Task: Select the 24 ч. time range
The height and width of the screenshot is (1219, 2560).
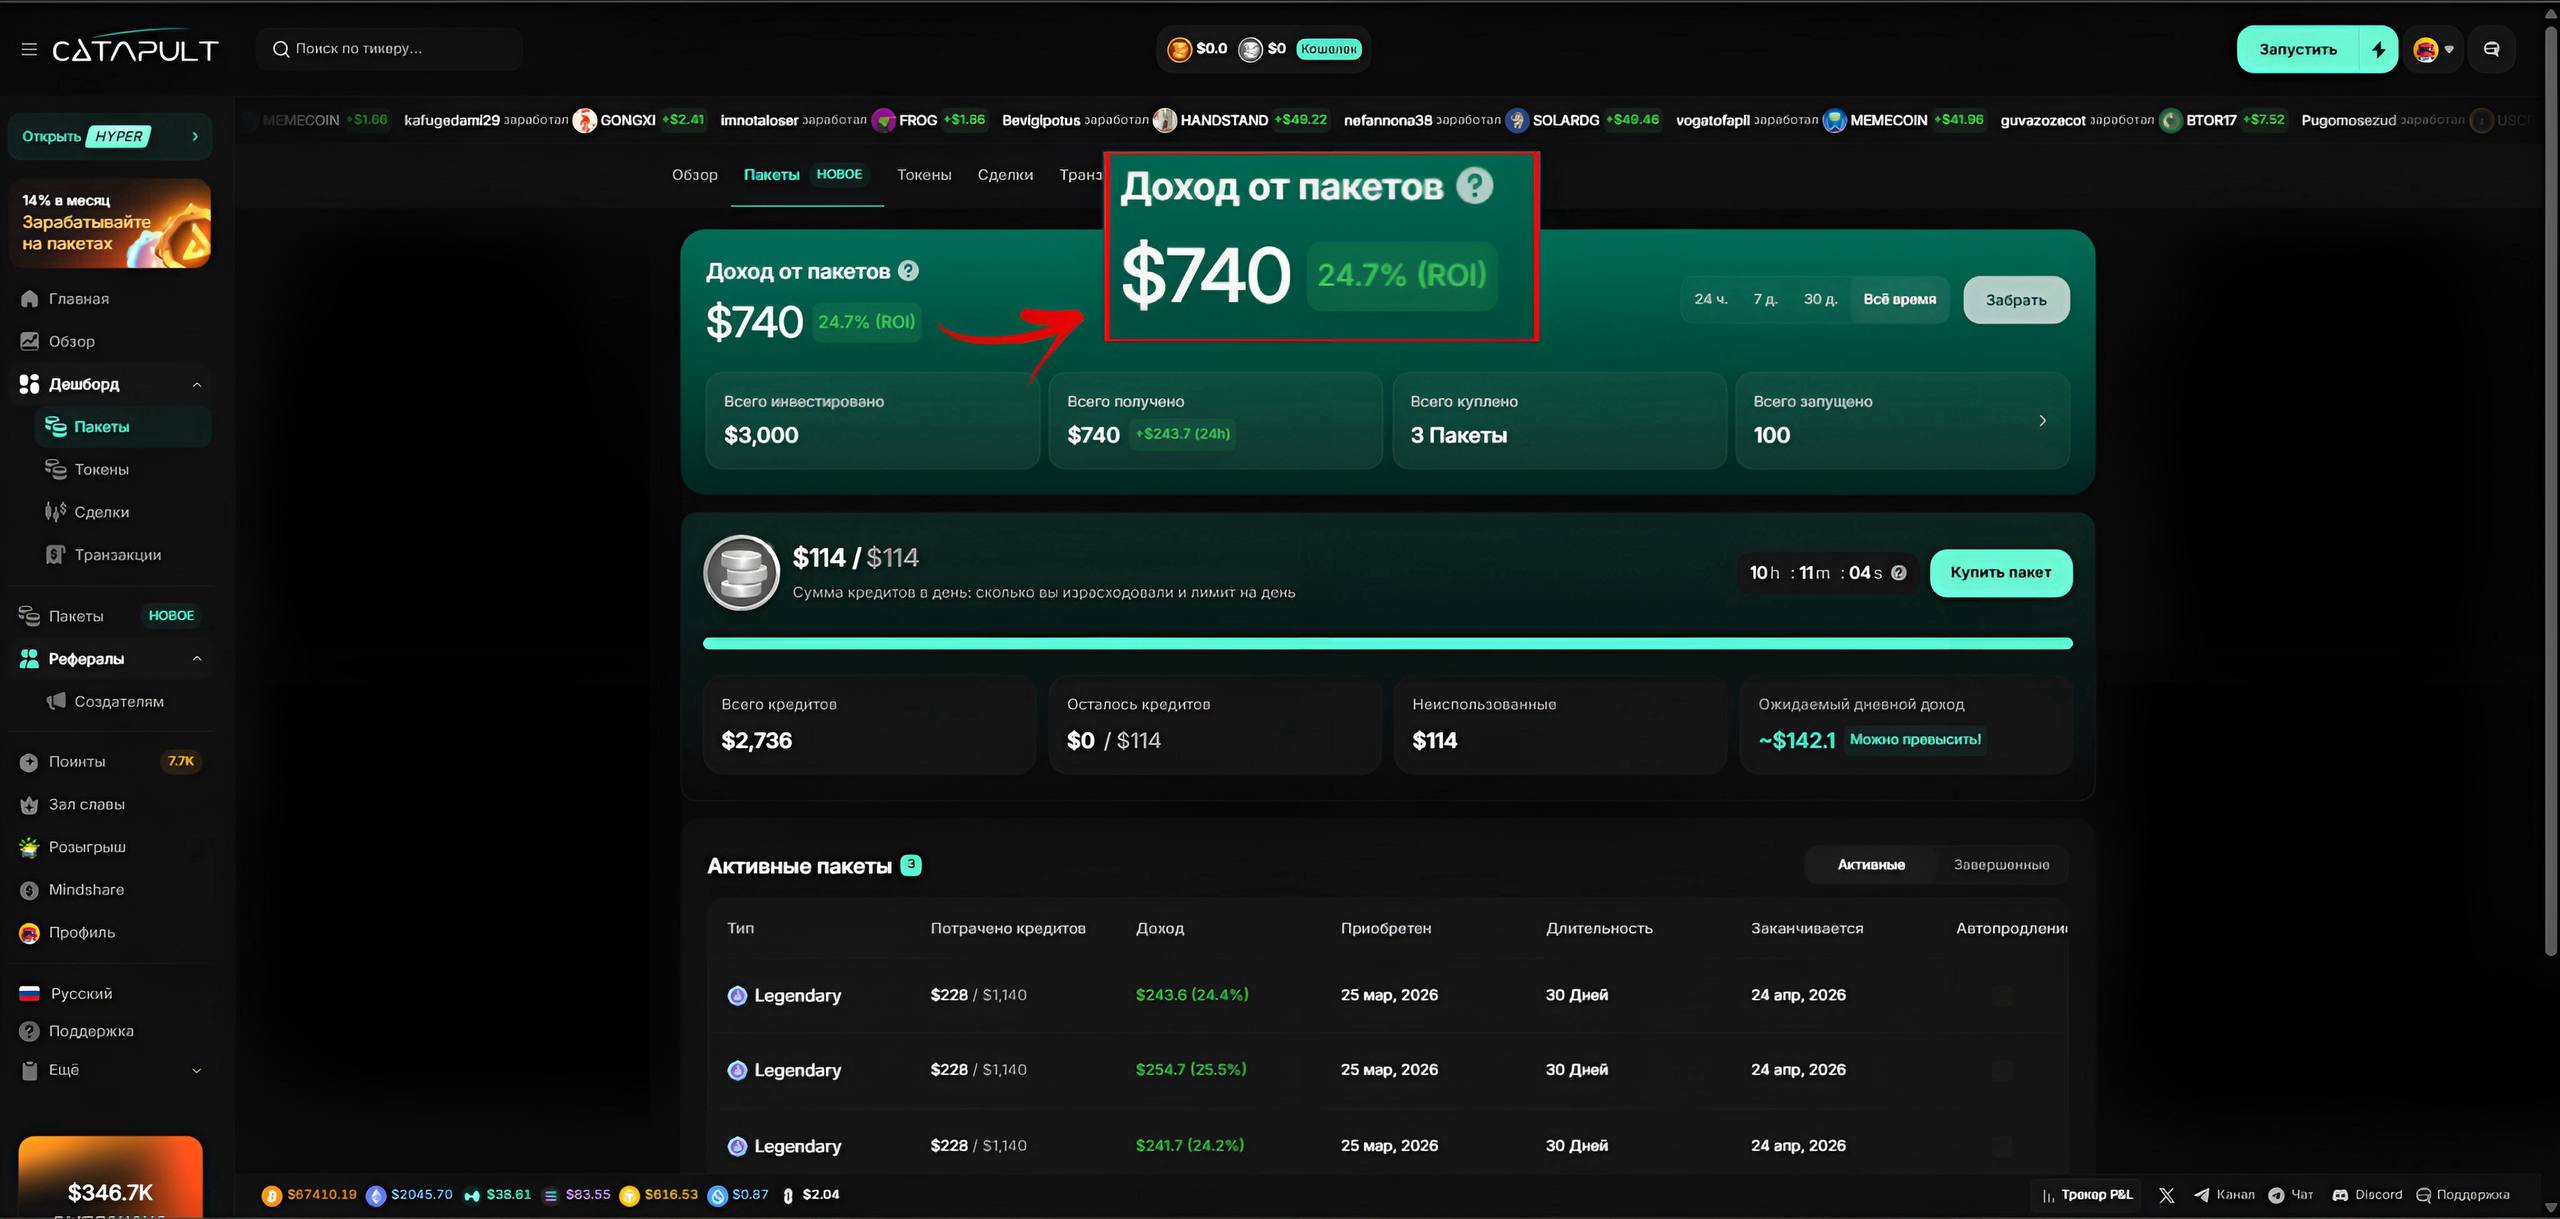Action: 1710,299
